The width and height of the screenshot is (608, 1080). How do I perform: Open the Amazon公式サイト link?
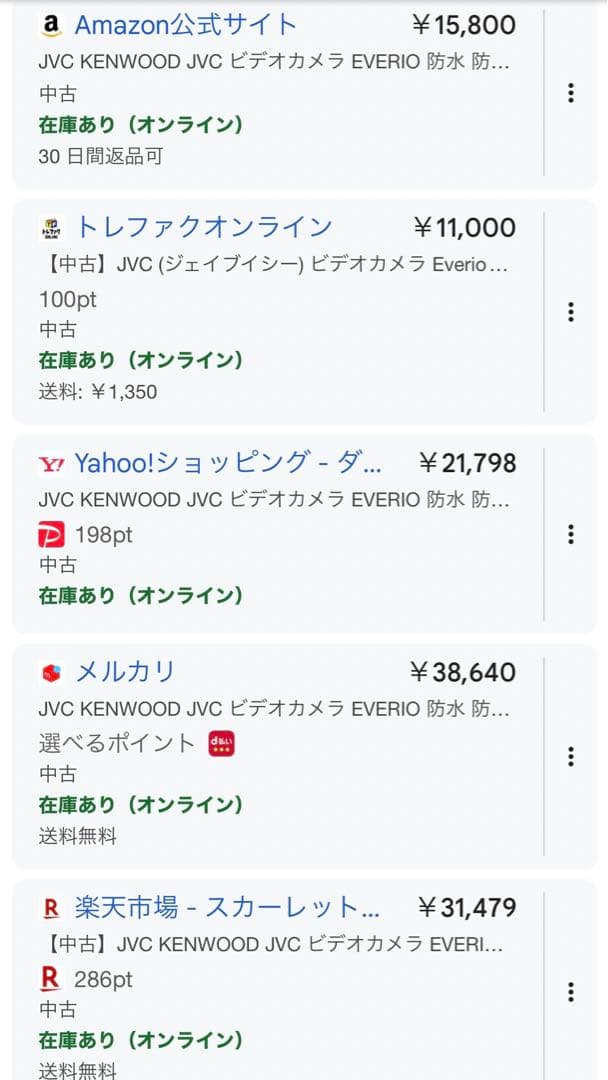coord(185,23)
